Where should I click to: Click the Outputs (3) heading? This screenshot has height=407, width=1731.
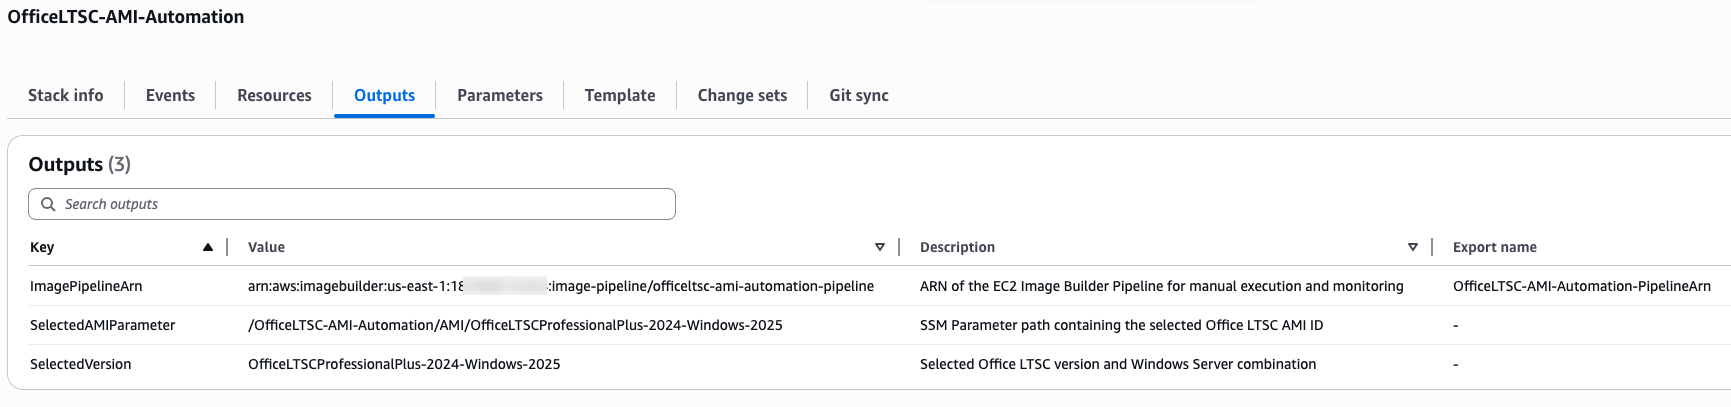click(x=80, y=164)
